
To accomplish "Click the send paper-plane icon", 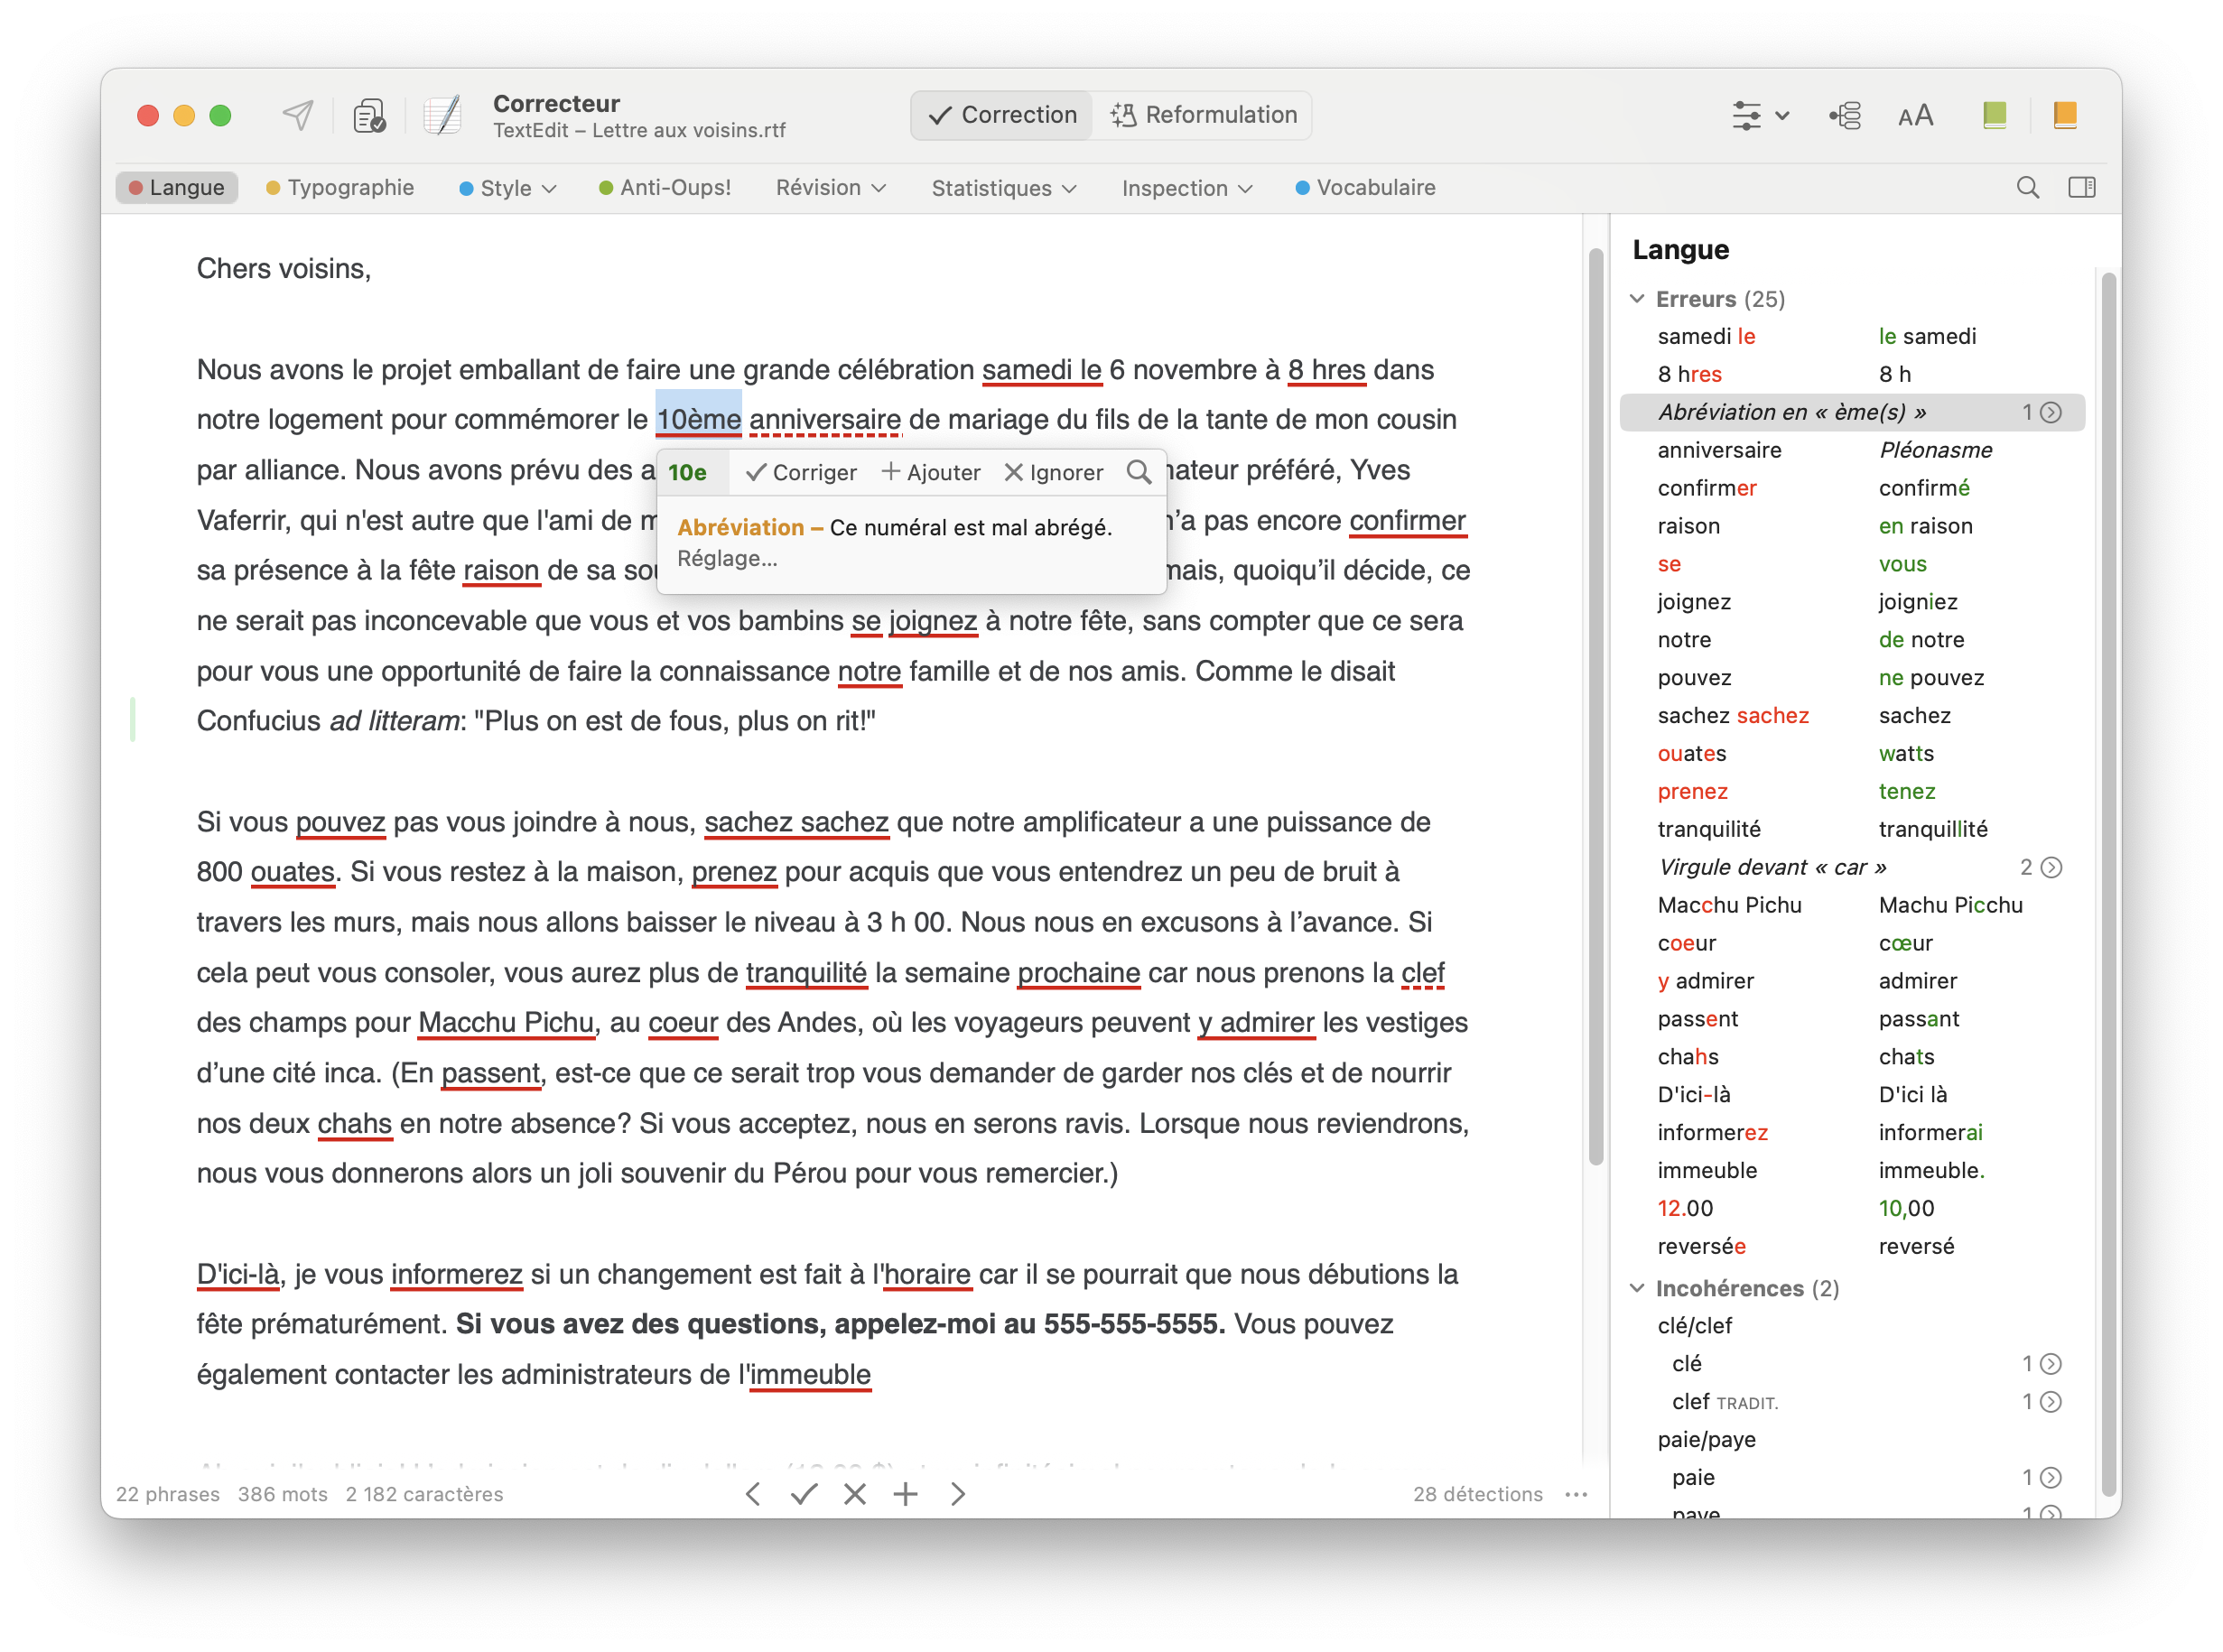I will coord(297,116).
